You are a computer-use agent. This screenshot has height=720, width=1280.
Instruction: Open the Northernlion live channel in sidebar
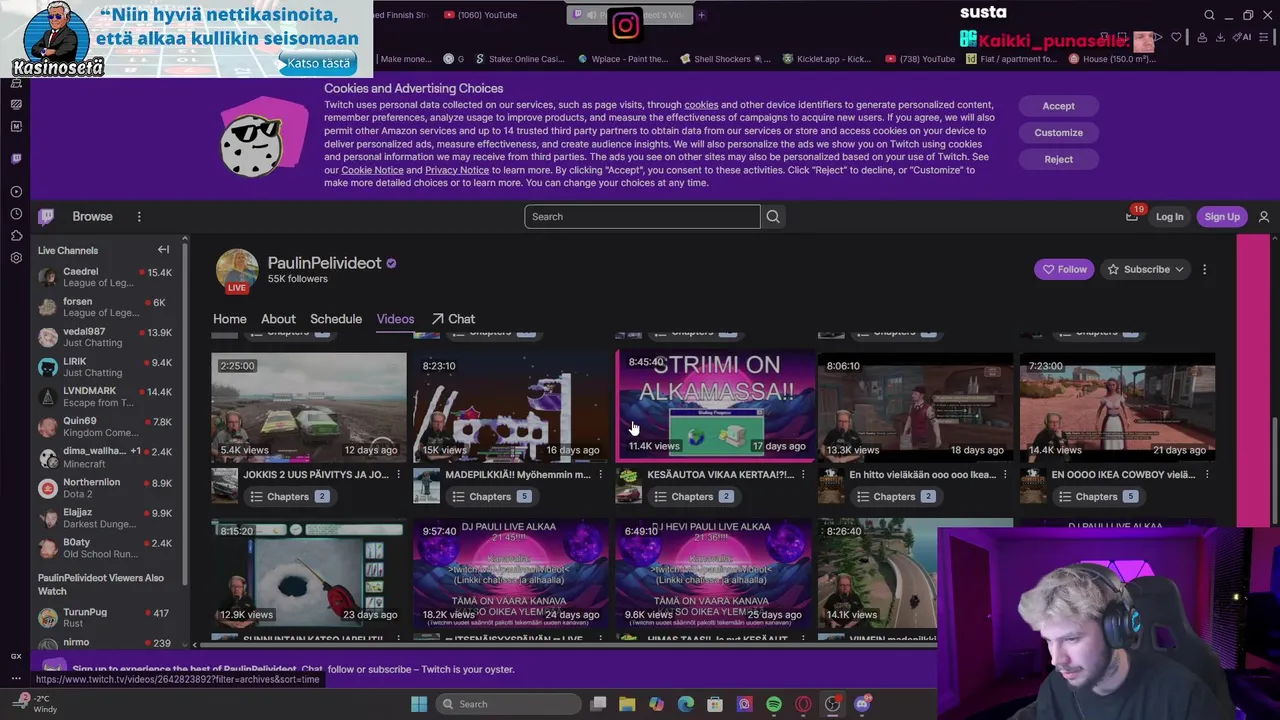105,488
